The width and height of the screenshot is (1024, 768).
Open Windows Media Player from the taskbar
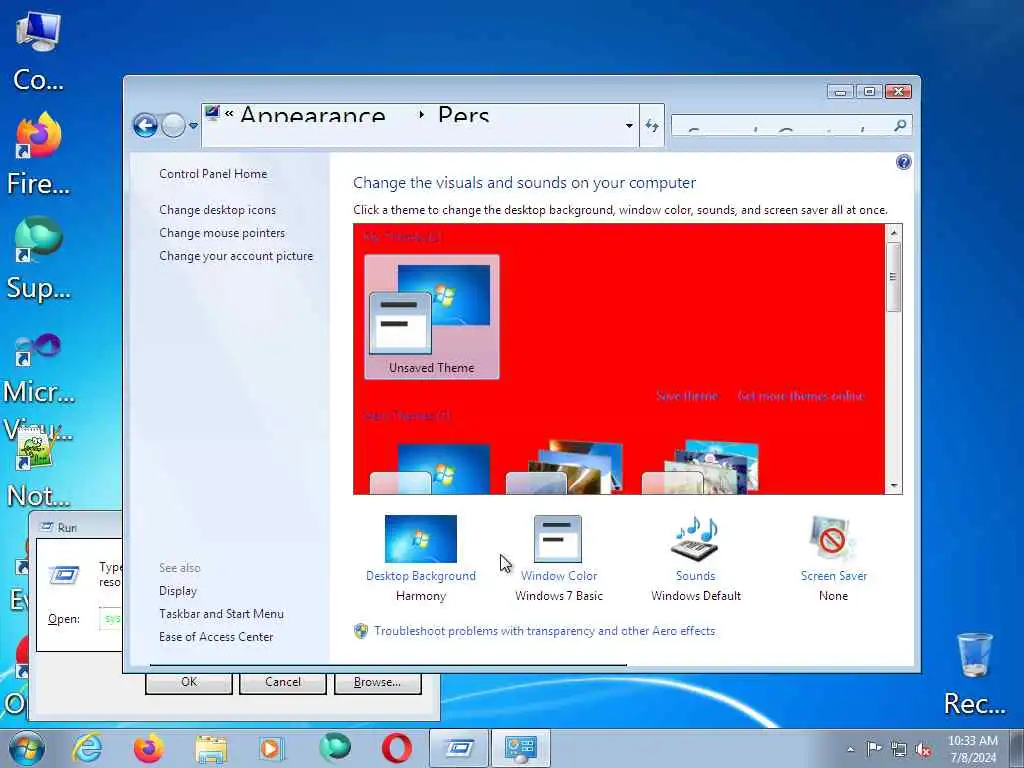point(271,748)
